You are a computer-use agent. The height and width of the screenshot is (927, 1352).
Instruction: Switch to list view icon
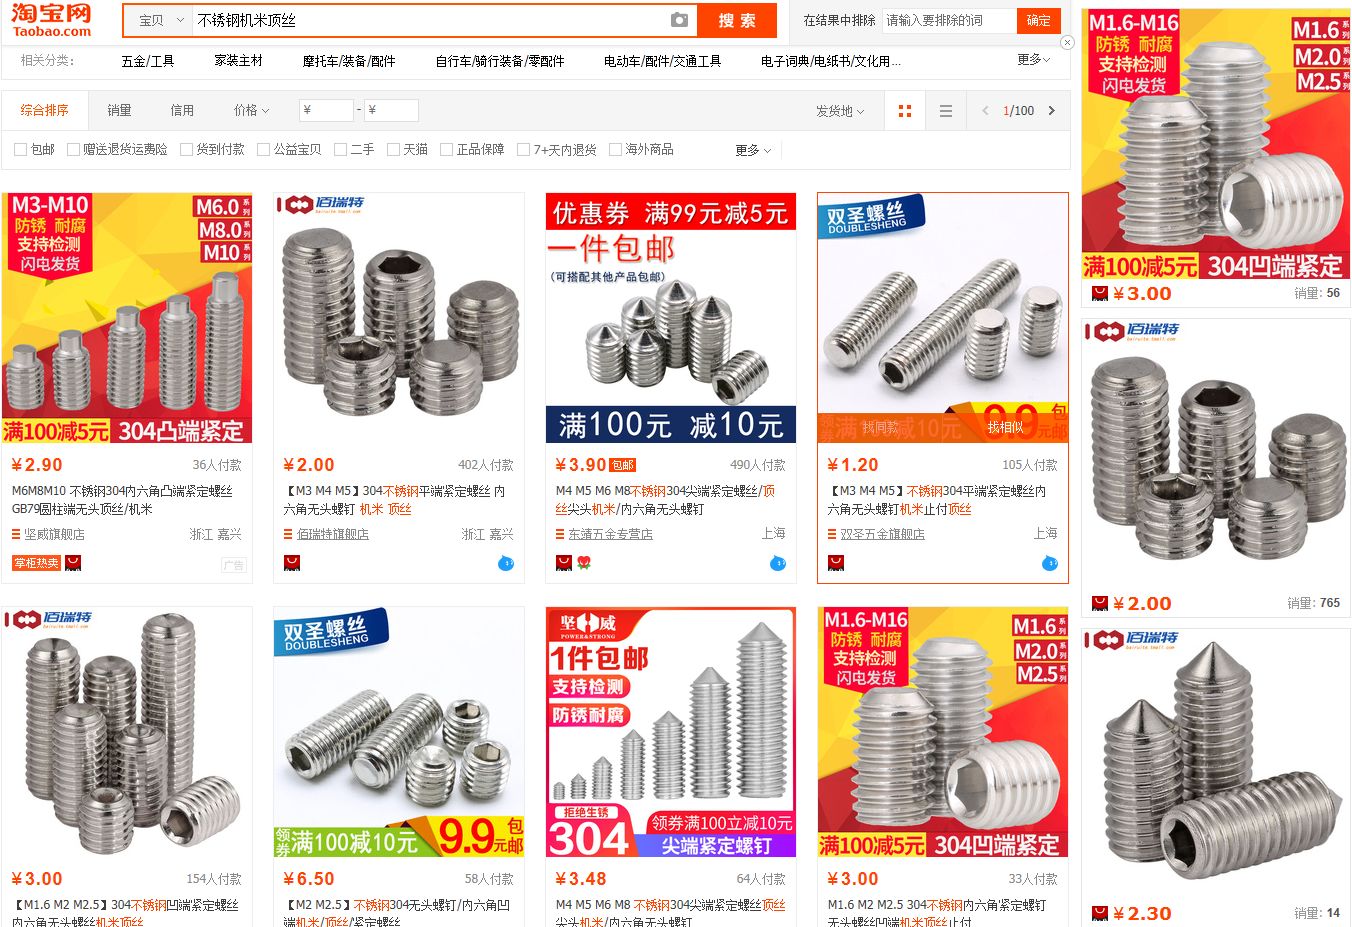tap(946, 111)
